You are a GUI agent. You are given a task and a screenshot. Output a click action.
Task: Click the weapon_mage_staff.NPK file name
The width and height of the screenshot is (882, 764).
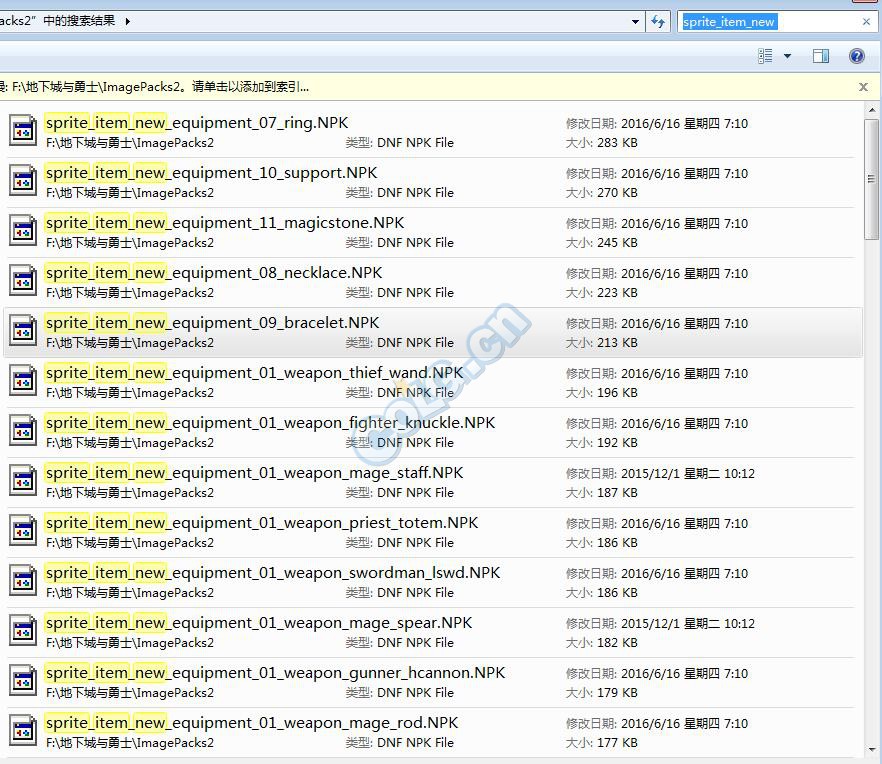click(x=254, y=473)
